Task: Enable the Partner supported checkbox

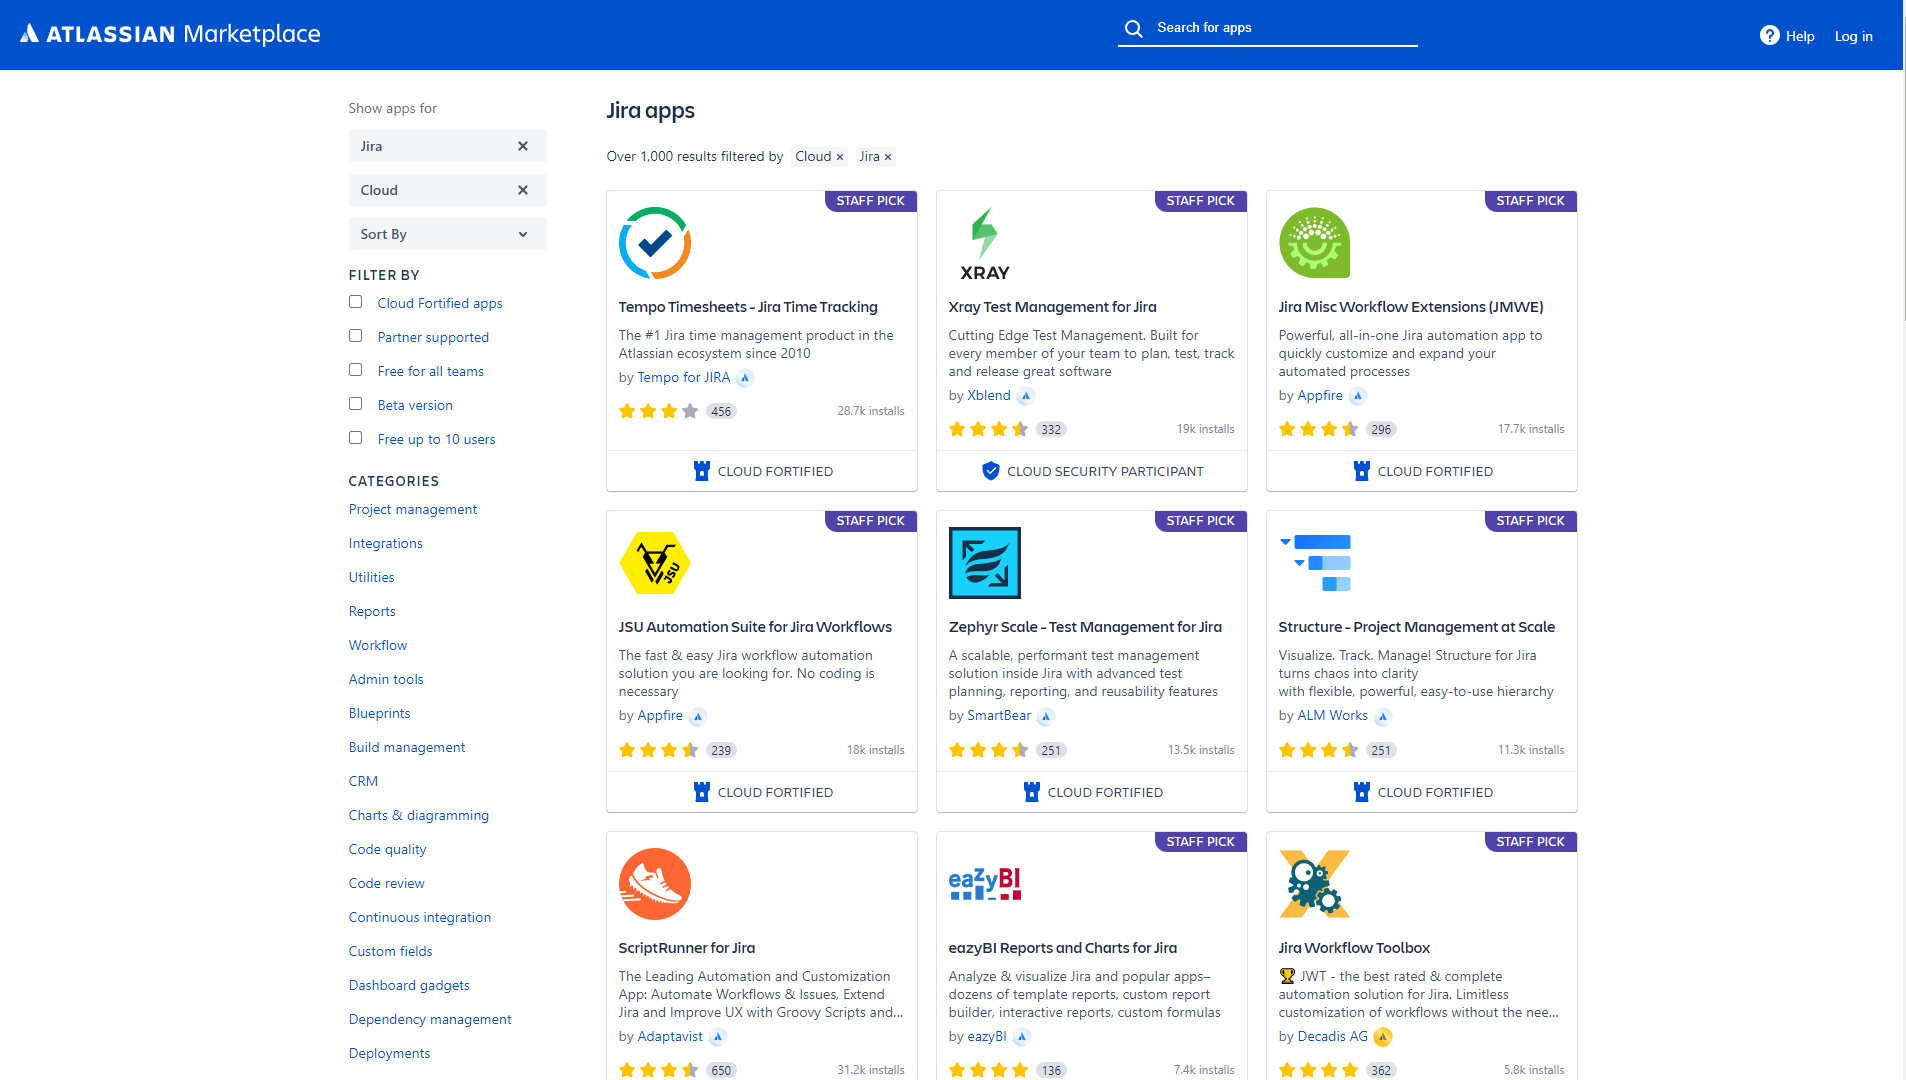Action: click(x=355, y=336)
